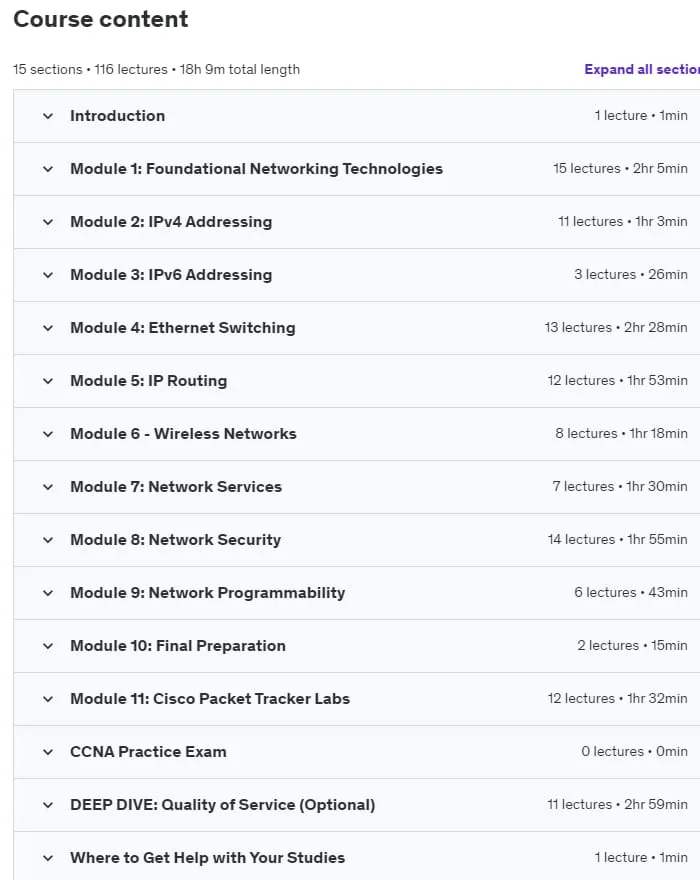Open DEEP DIVE: Quality of Service section
The image size is (700, 880).
pos(356,805)
